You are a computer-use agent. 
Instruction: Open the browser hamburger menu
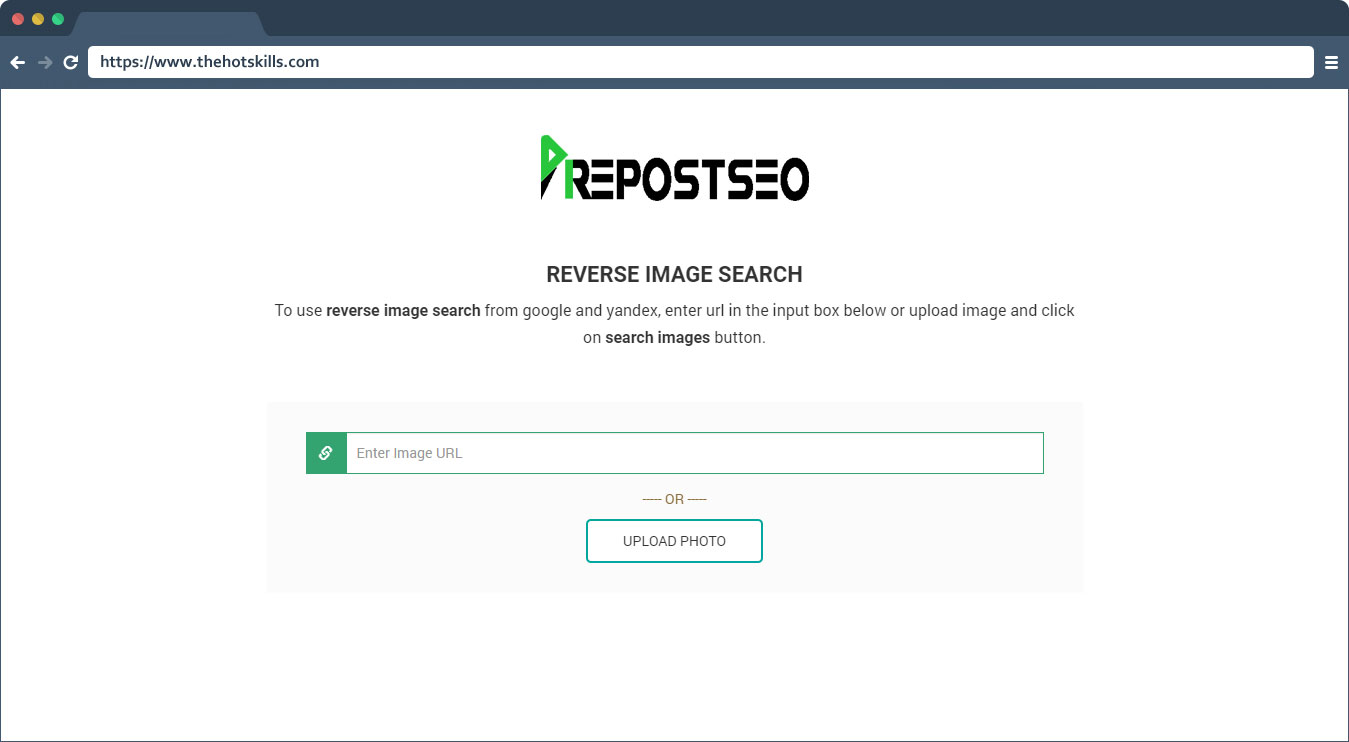tap(1331, 62)
